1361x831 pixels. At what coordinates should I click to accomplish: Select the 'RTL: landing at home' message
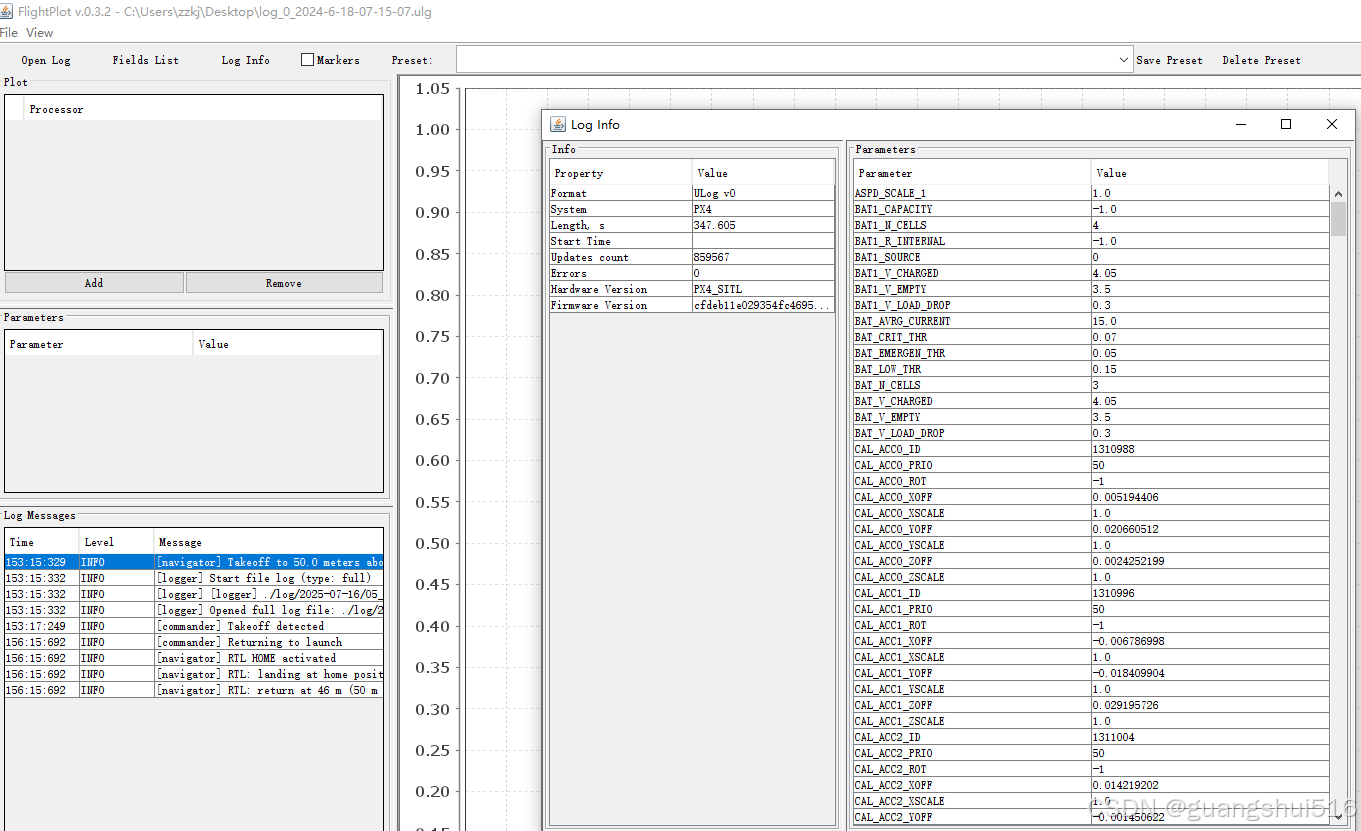coord(194,674)
